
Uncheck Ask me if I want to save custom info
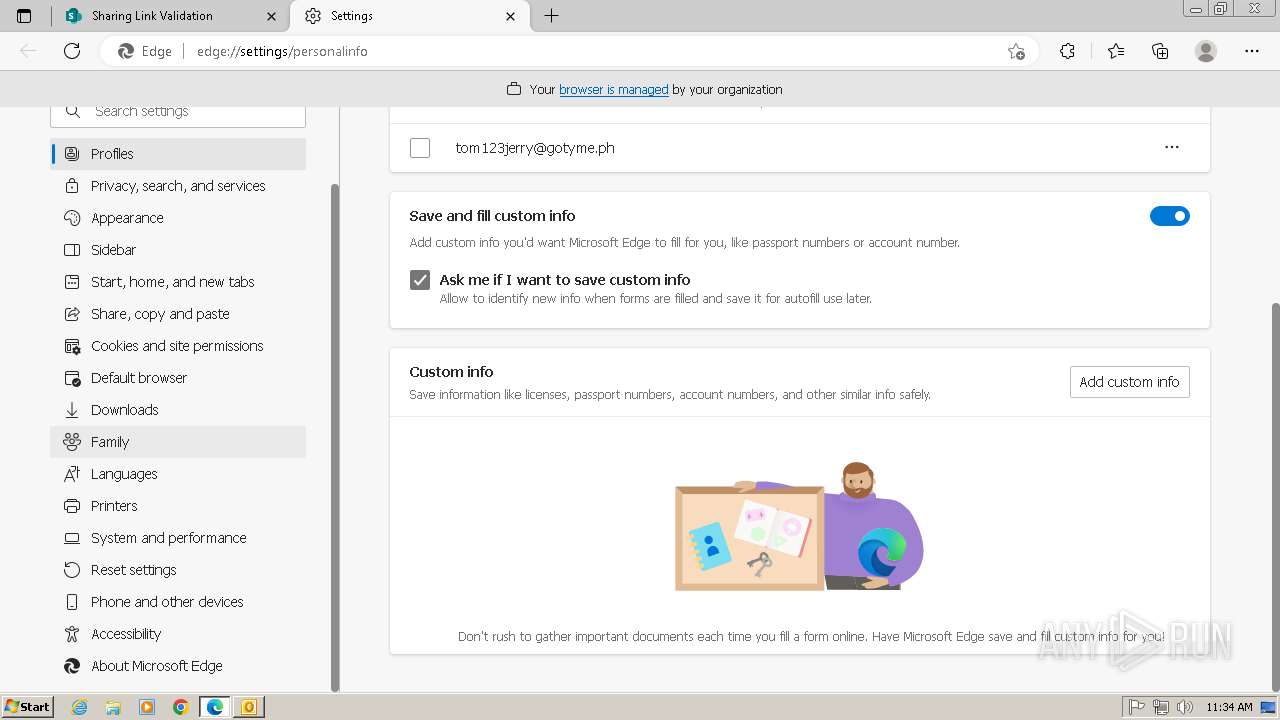pyautogui.click(x=420, y=280)
